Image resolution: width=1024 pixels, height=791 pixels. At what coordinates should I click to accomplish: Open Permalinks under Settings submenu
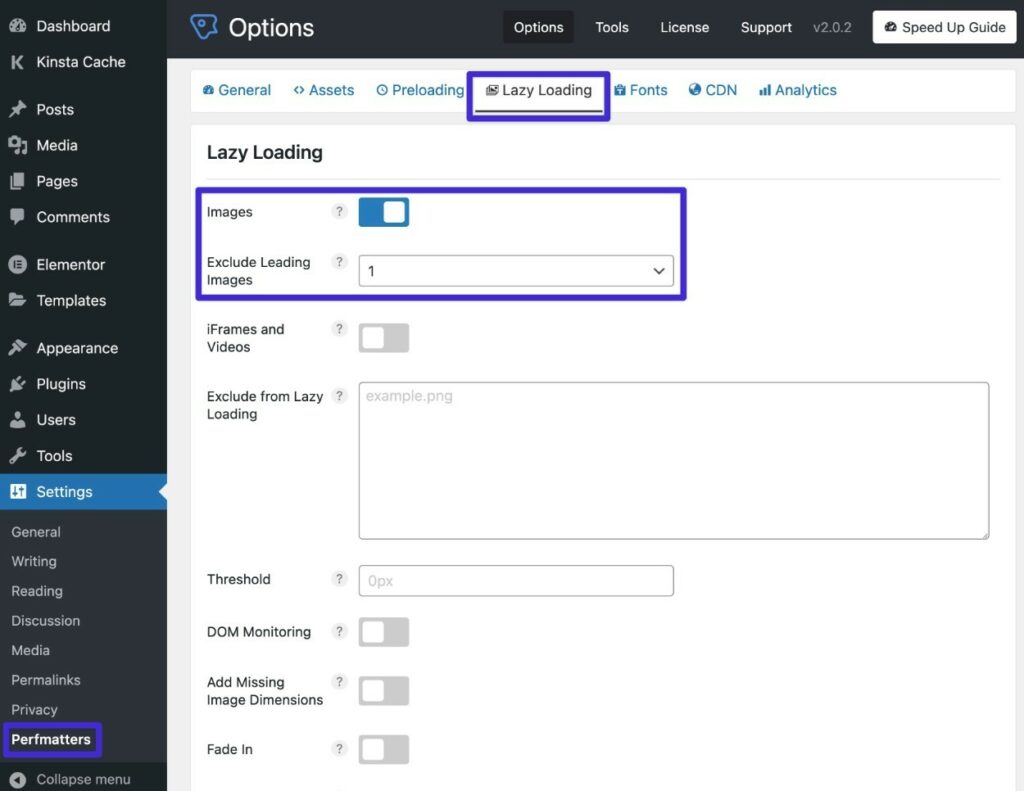pos(46,680)
